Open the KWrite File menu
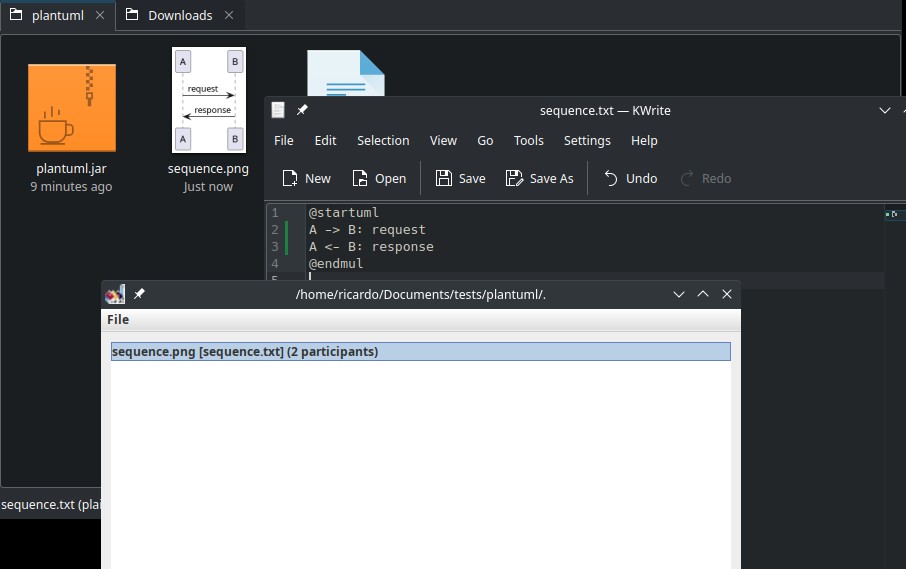 coord(284,140)
